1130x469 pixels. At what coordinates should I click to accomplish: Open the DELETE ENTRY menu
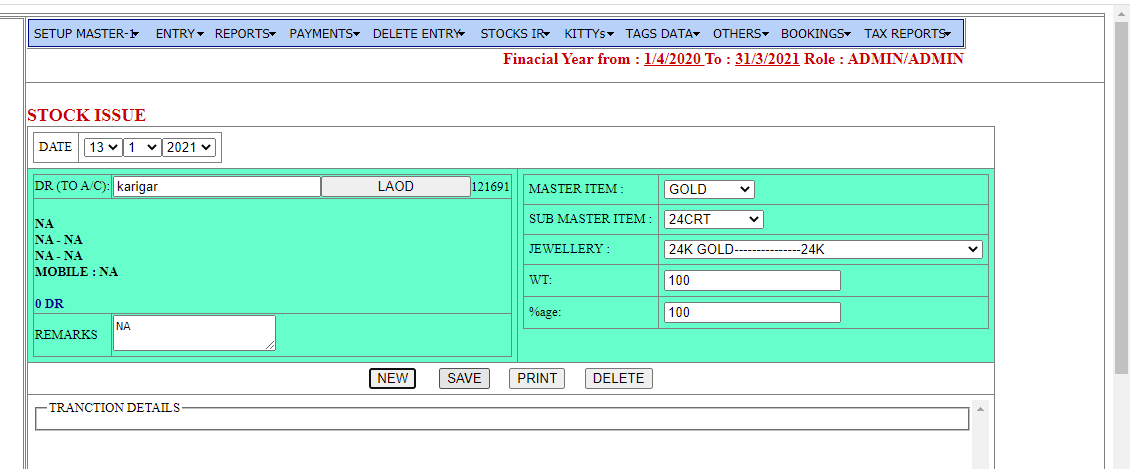click(x=418, y=34)
